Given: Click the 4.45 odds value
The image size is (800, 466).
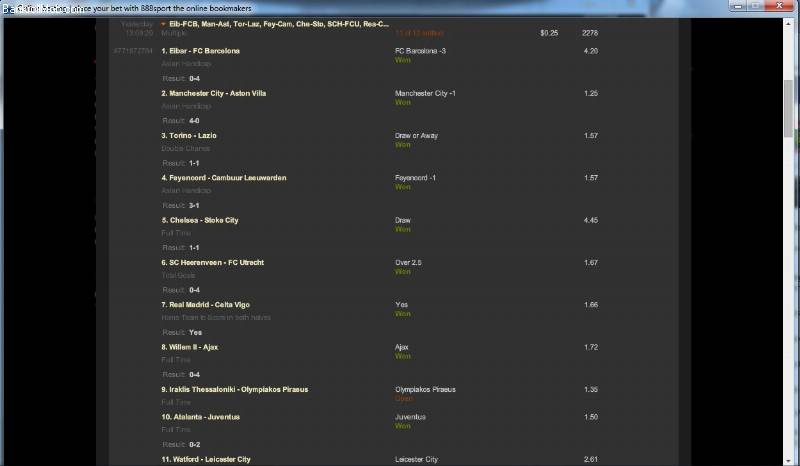Looking at the screenshot, I should pos(591,220).
